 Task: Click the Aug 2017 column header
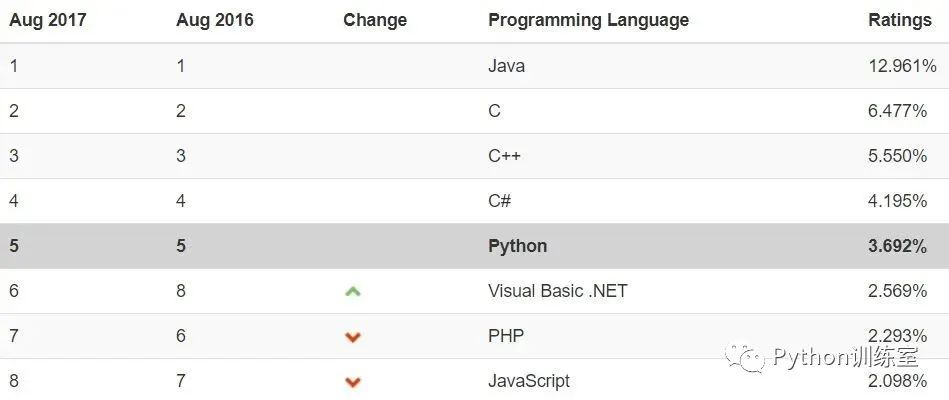click(47, 20)
